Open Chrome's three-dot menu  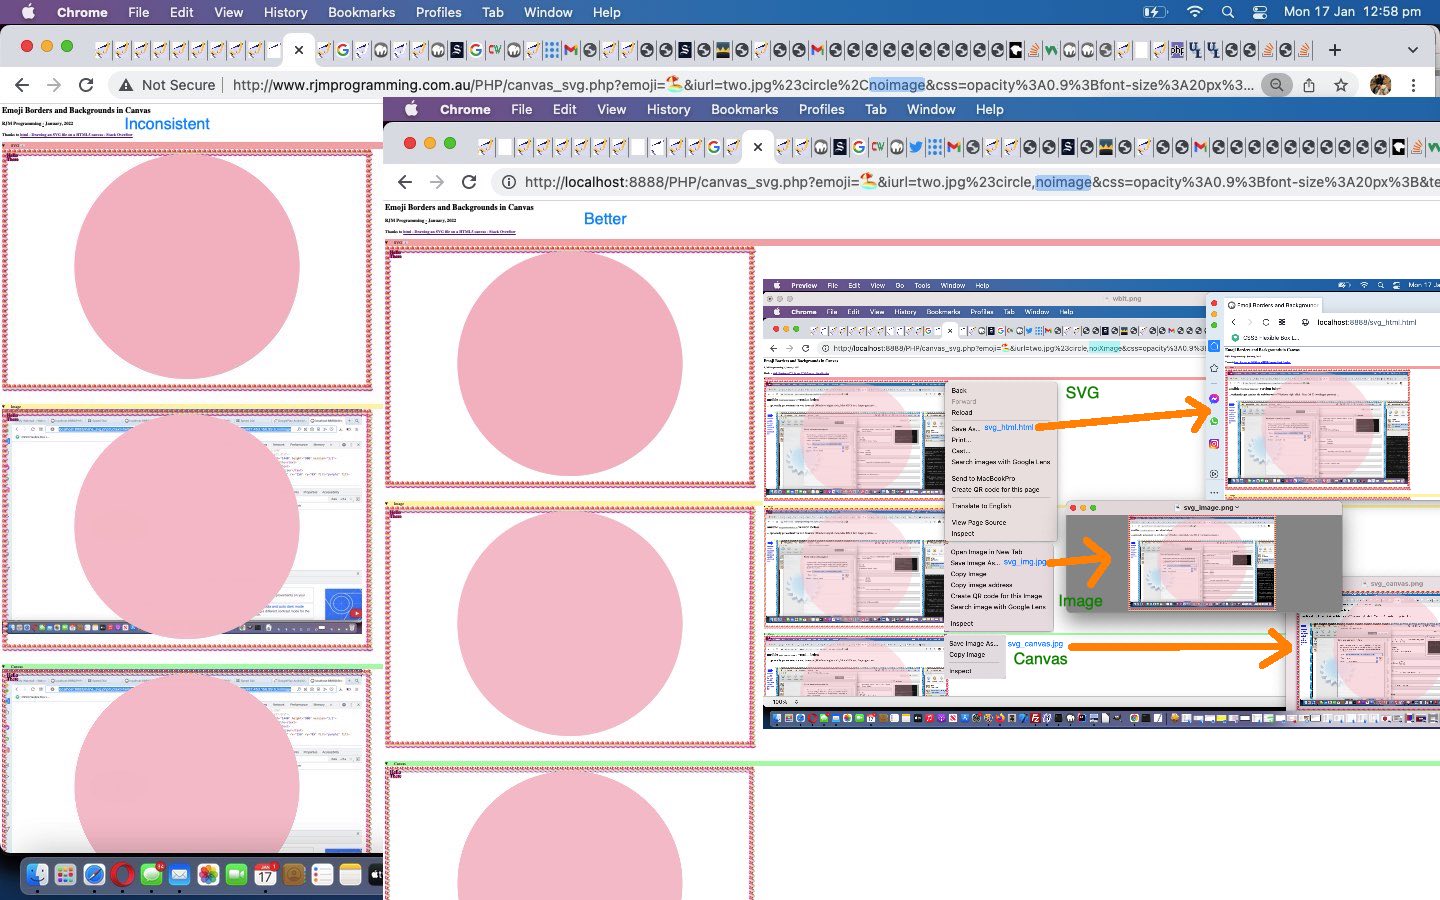click(x=1413, y=85)
